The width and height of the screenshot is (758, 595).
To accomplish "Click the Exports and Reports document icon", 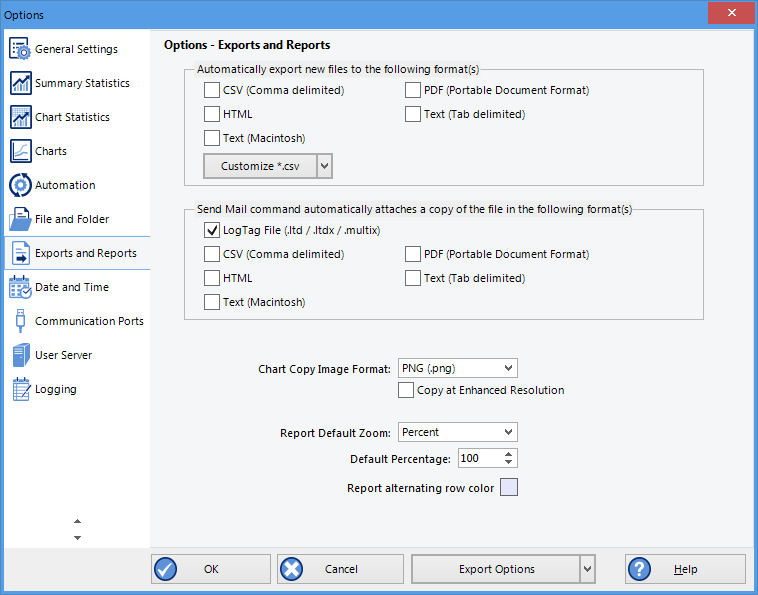I will (x=20, y=253).
